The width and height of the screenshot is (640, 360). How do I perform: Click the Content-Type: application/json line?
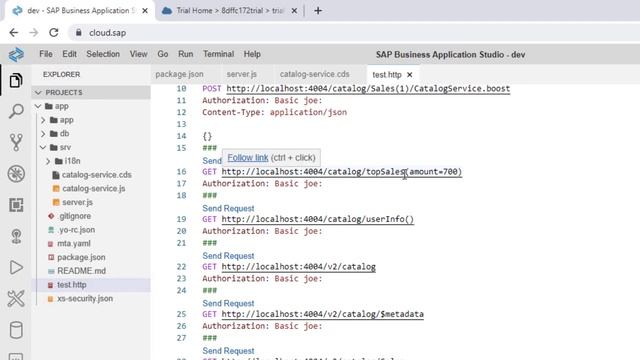click(274, 112)
